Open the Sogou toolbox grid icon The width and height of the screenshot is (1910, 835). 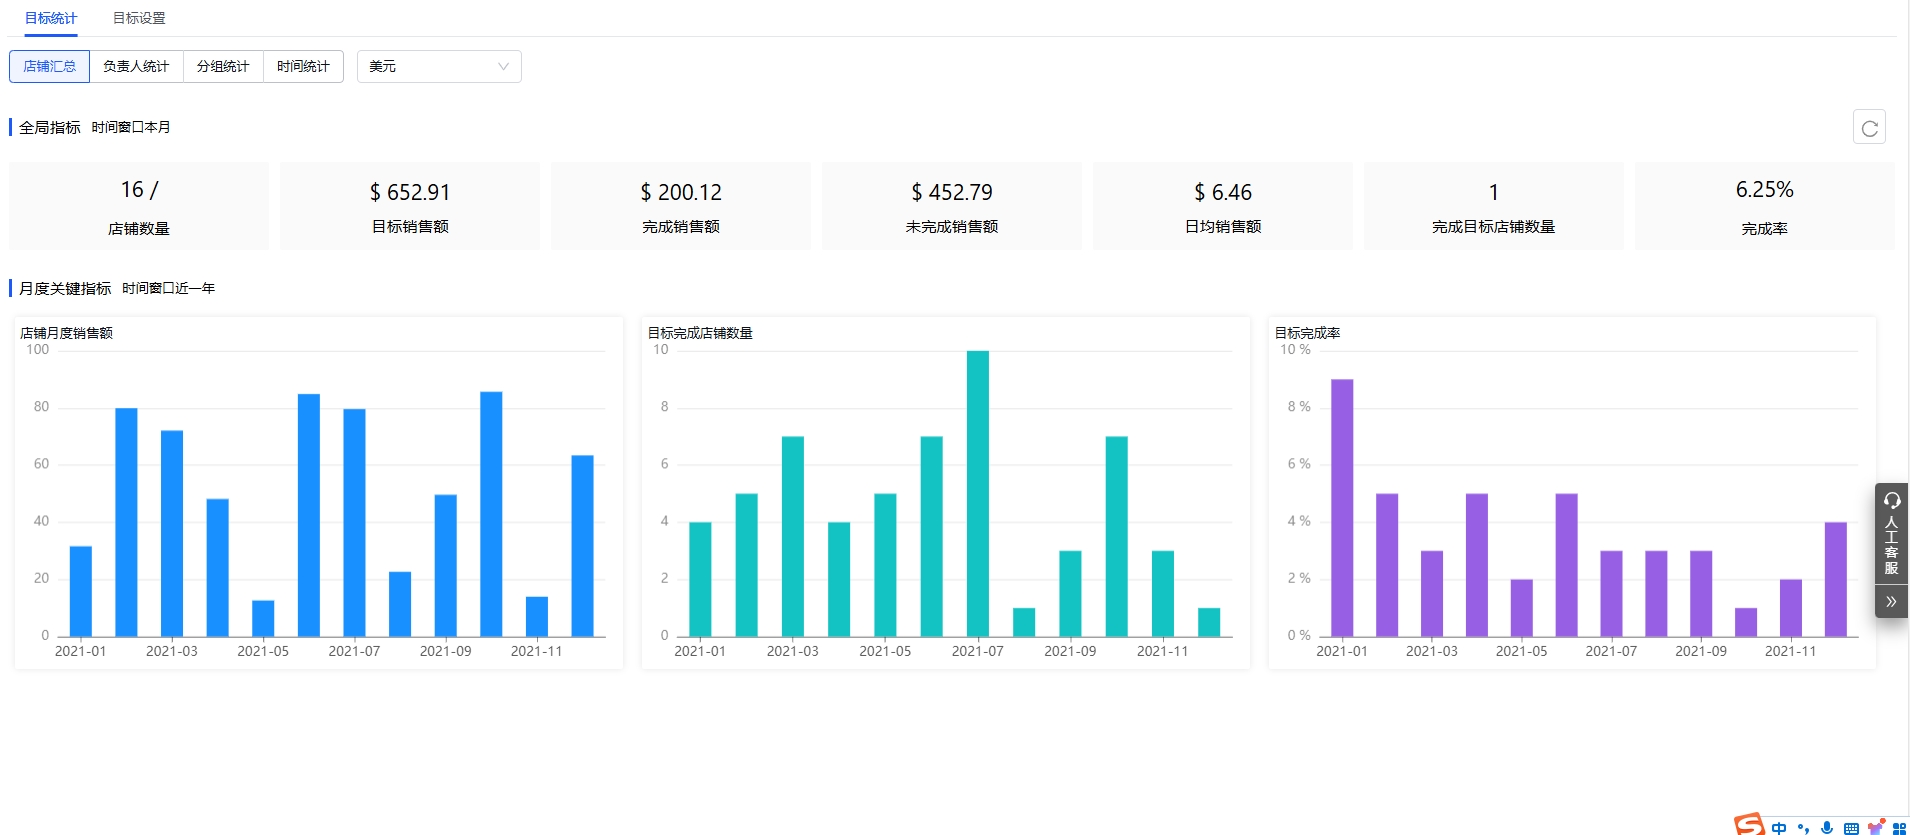[1899, 828]
